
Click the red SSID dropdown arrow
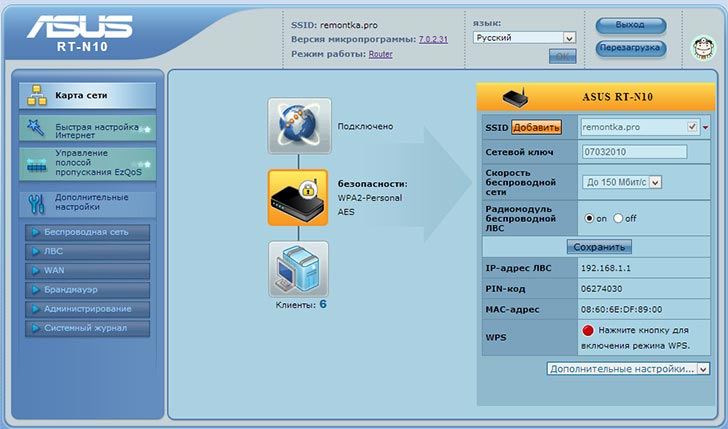click(x=706, y=127)
